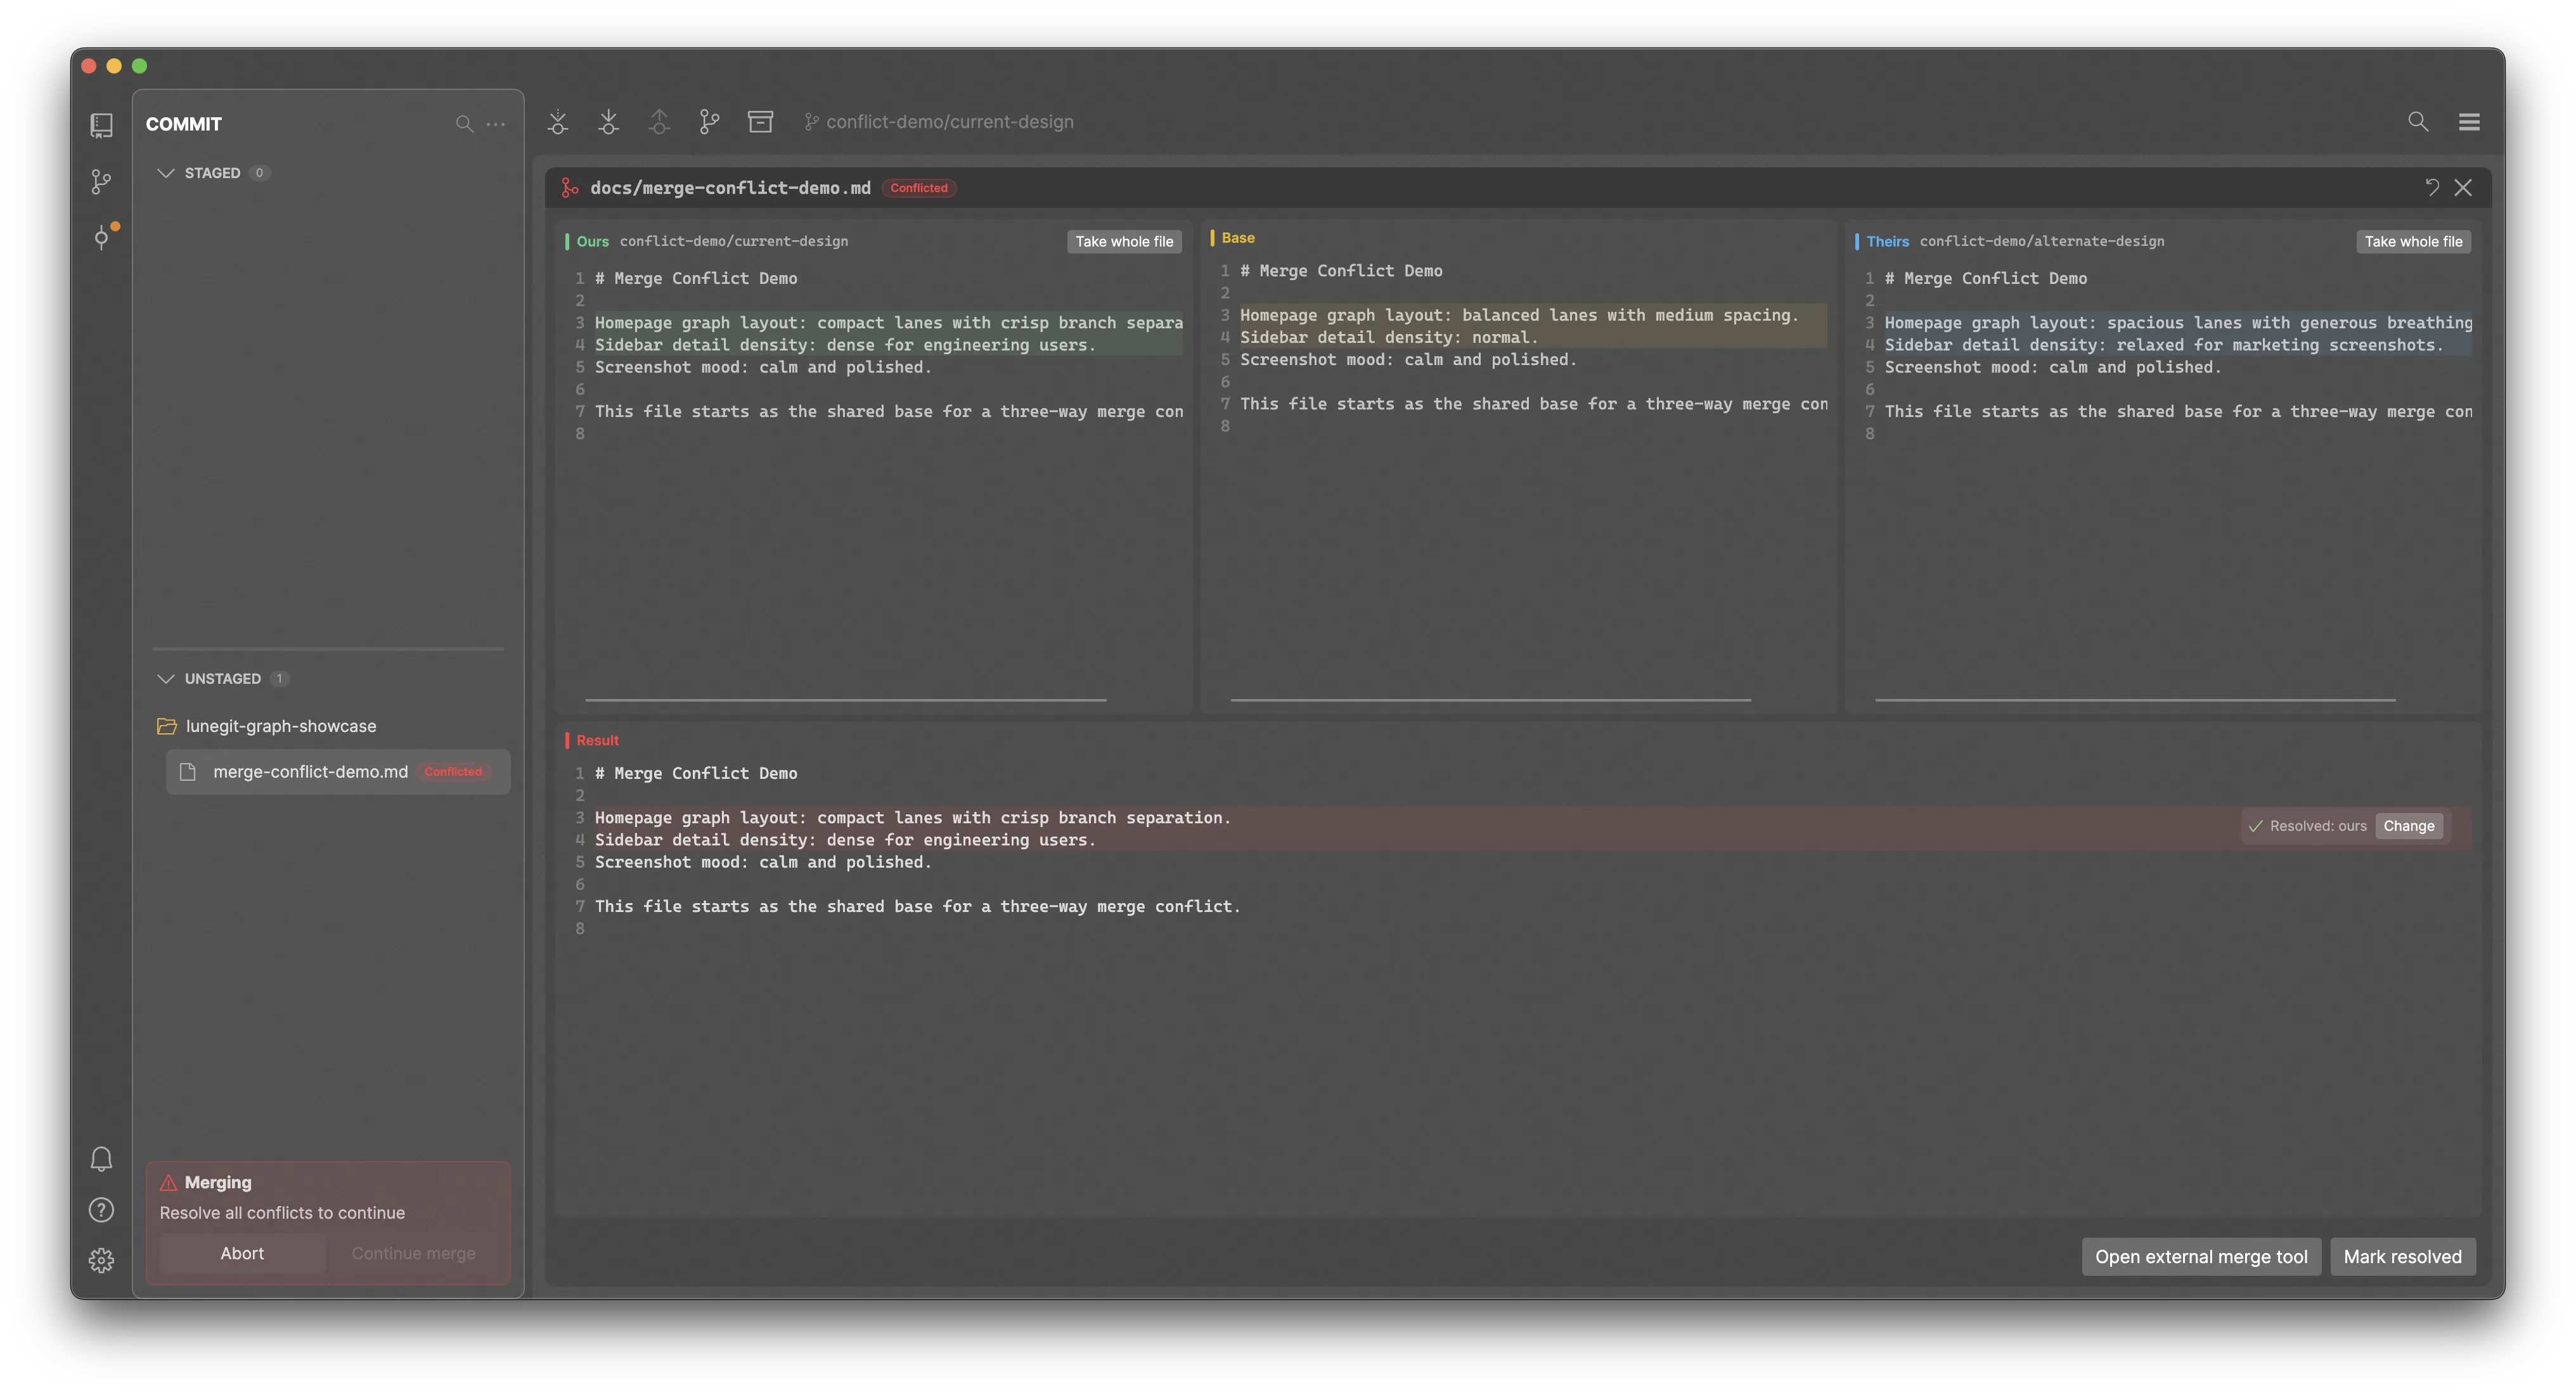Image resolution: width=2576 pixels, height=1393 pixels.
Task: Click Theirs pane horizontal scrollbar
Action: (x=2135, y=700)
